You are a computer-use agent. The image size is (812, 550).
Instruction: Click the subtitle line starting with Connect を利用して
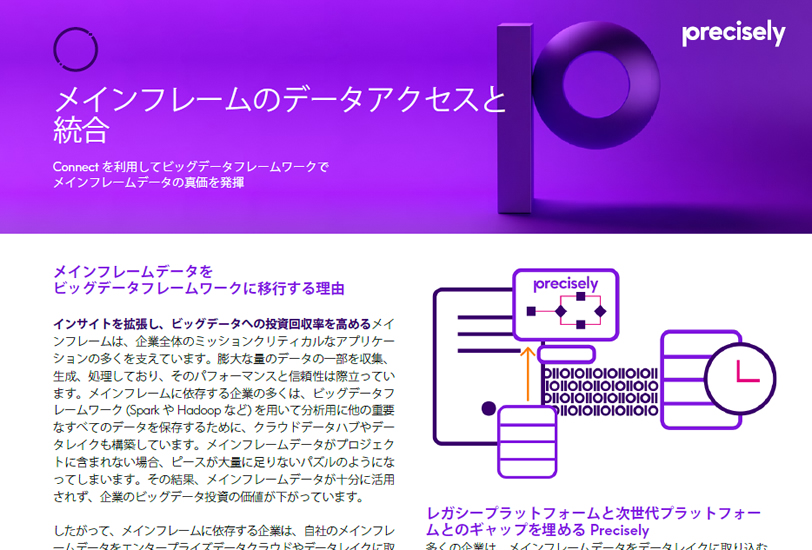click(191, 167)
